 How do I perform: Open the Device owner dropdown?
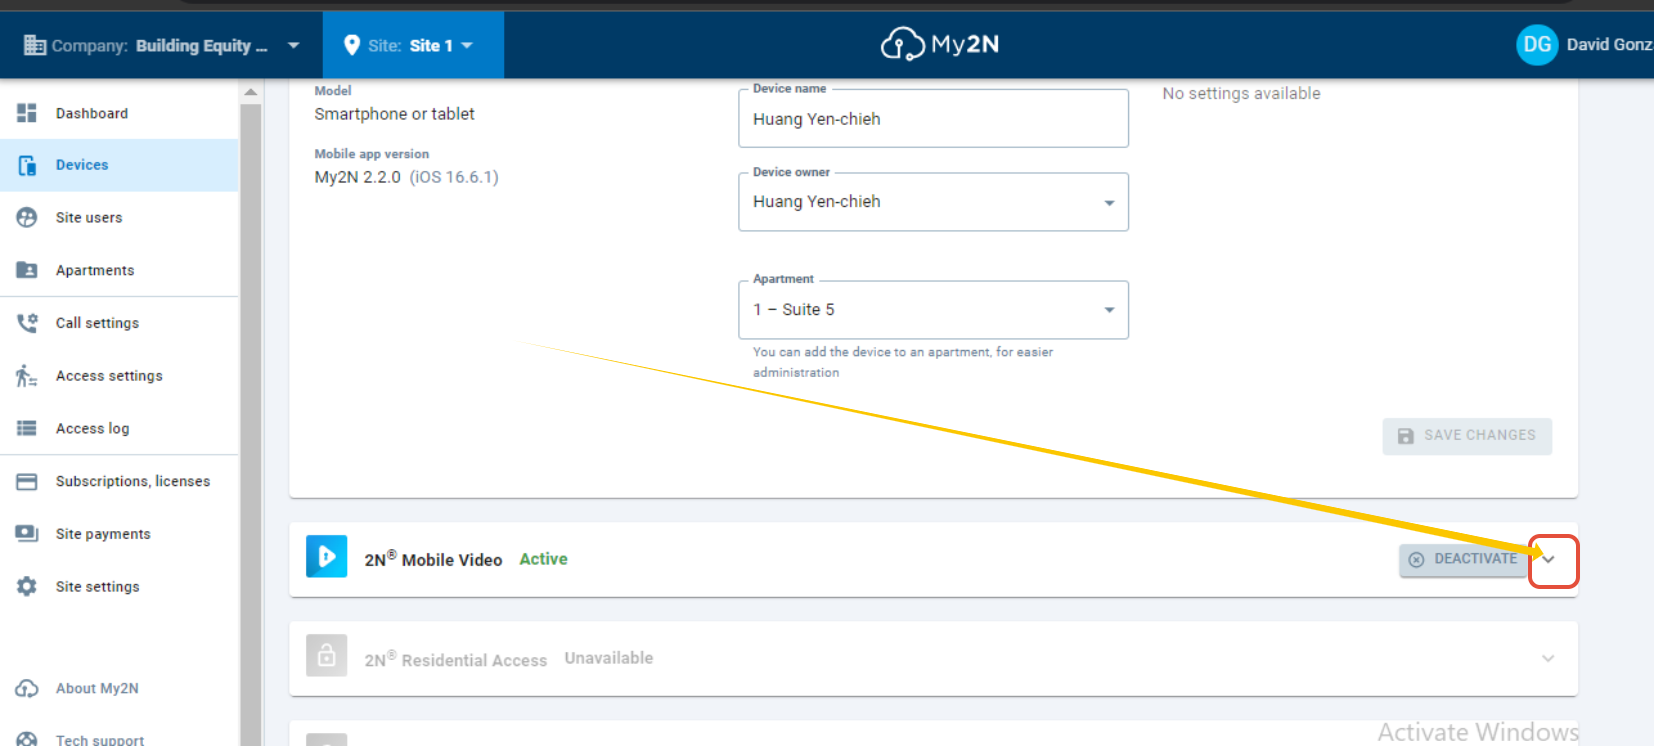933,202
